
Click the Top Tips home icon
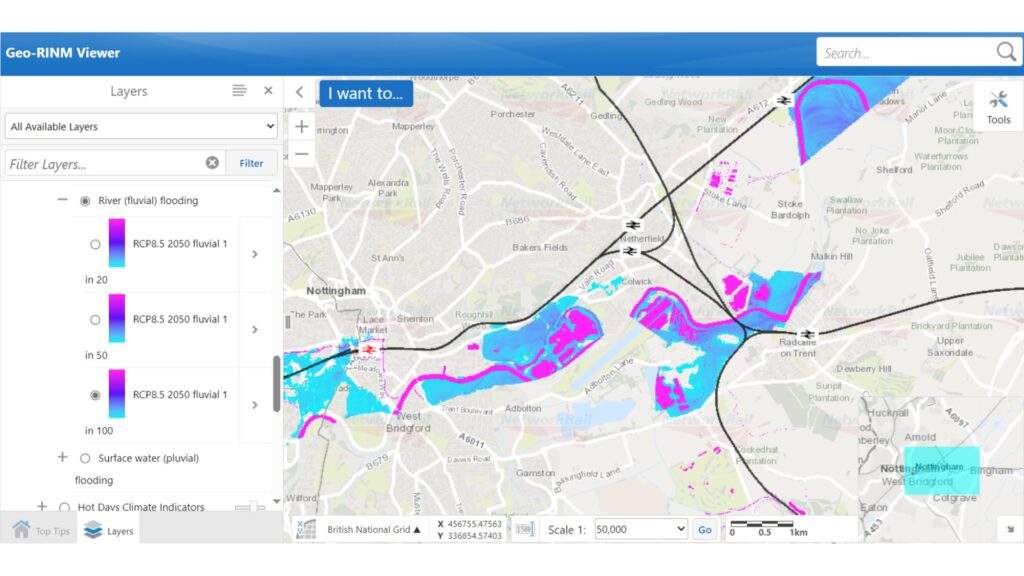click(22, 529)
